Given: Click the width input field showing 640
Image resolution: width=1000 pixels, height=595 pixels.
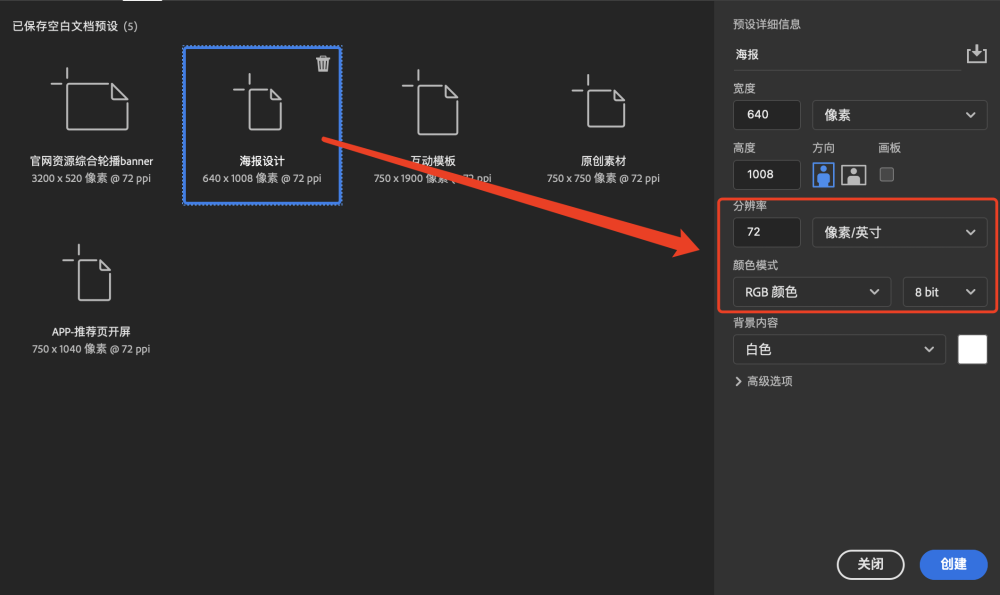Looking at the screenshot, I should (766, 115).
